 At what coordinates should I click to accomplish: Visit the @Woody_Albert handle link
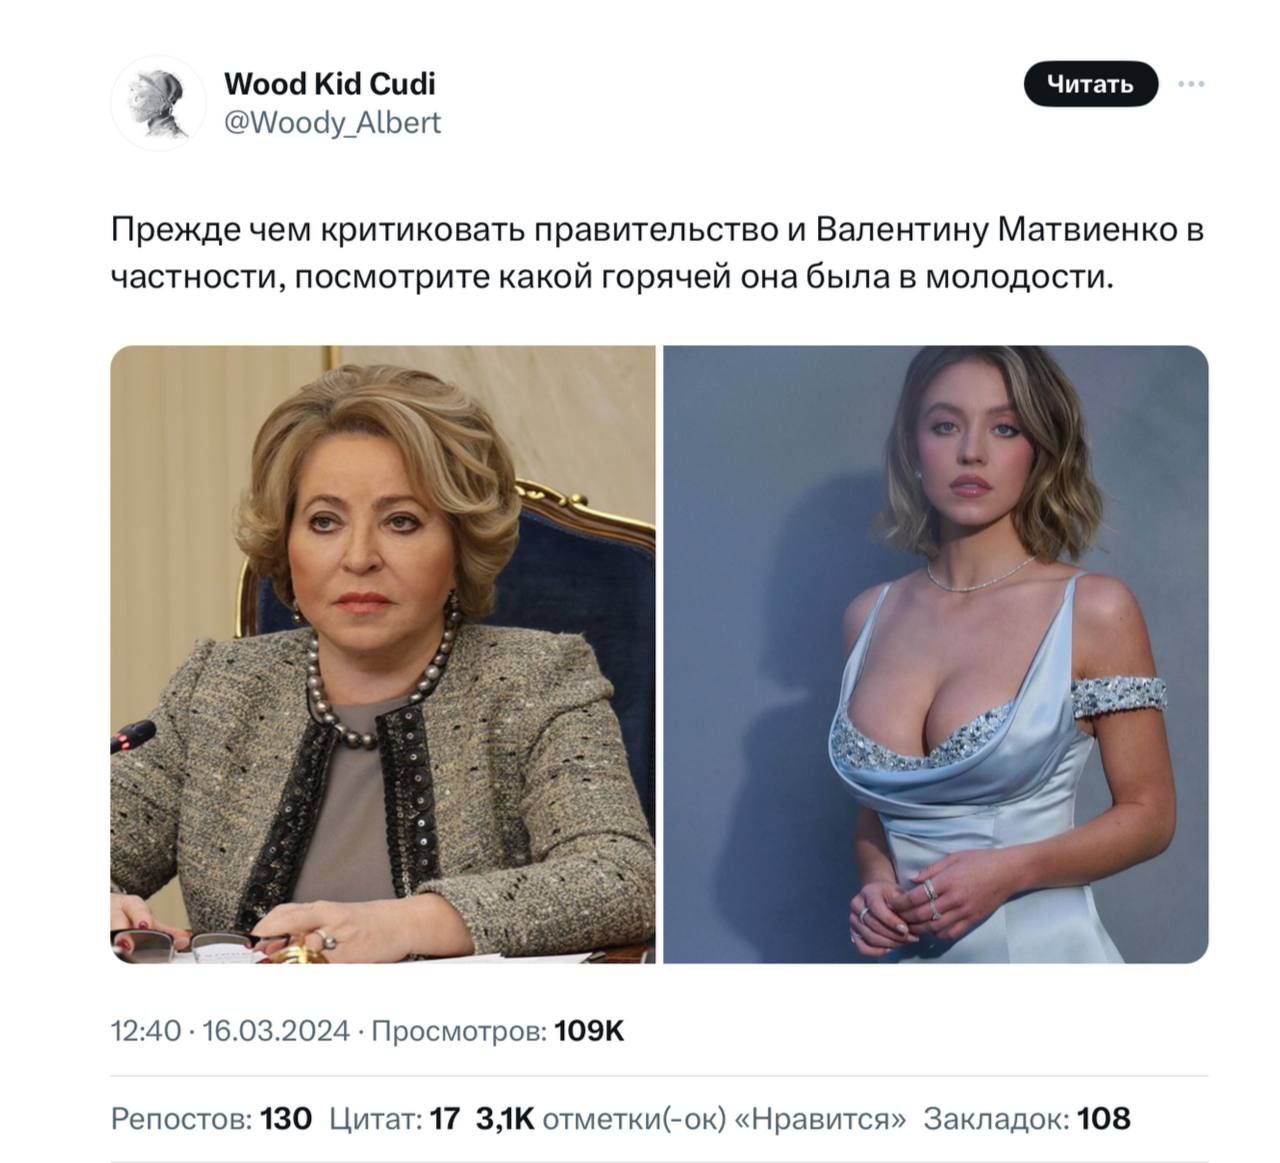[x=332, y=123]
